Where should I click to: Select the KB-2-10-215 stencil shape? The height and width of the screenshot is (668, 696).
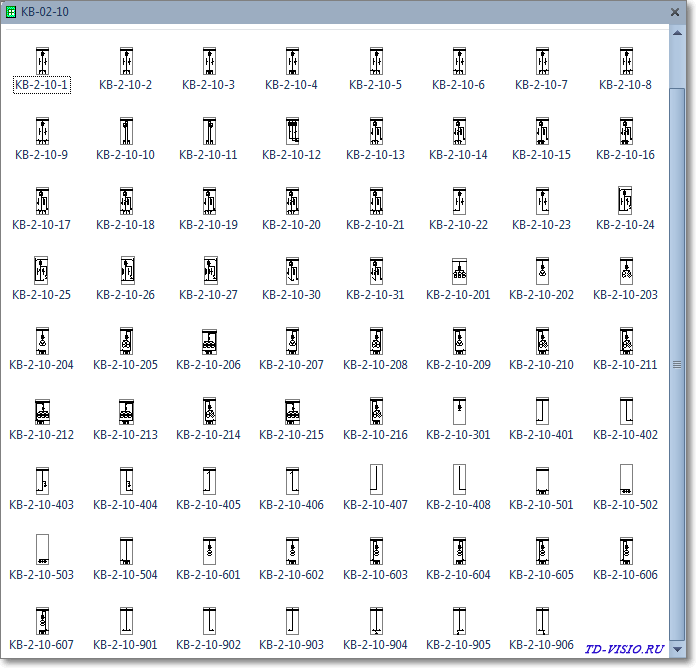click(x=292, y=411)
